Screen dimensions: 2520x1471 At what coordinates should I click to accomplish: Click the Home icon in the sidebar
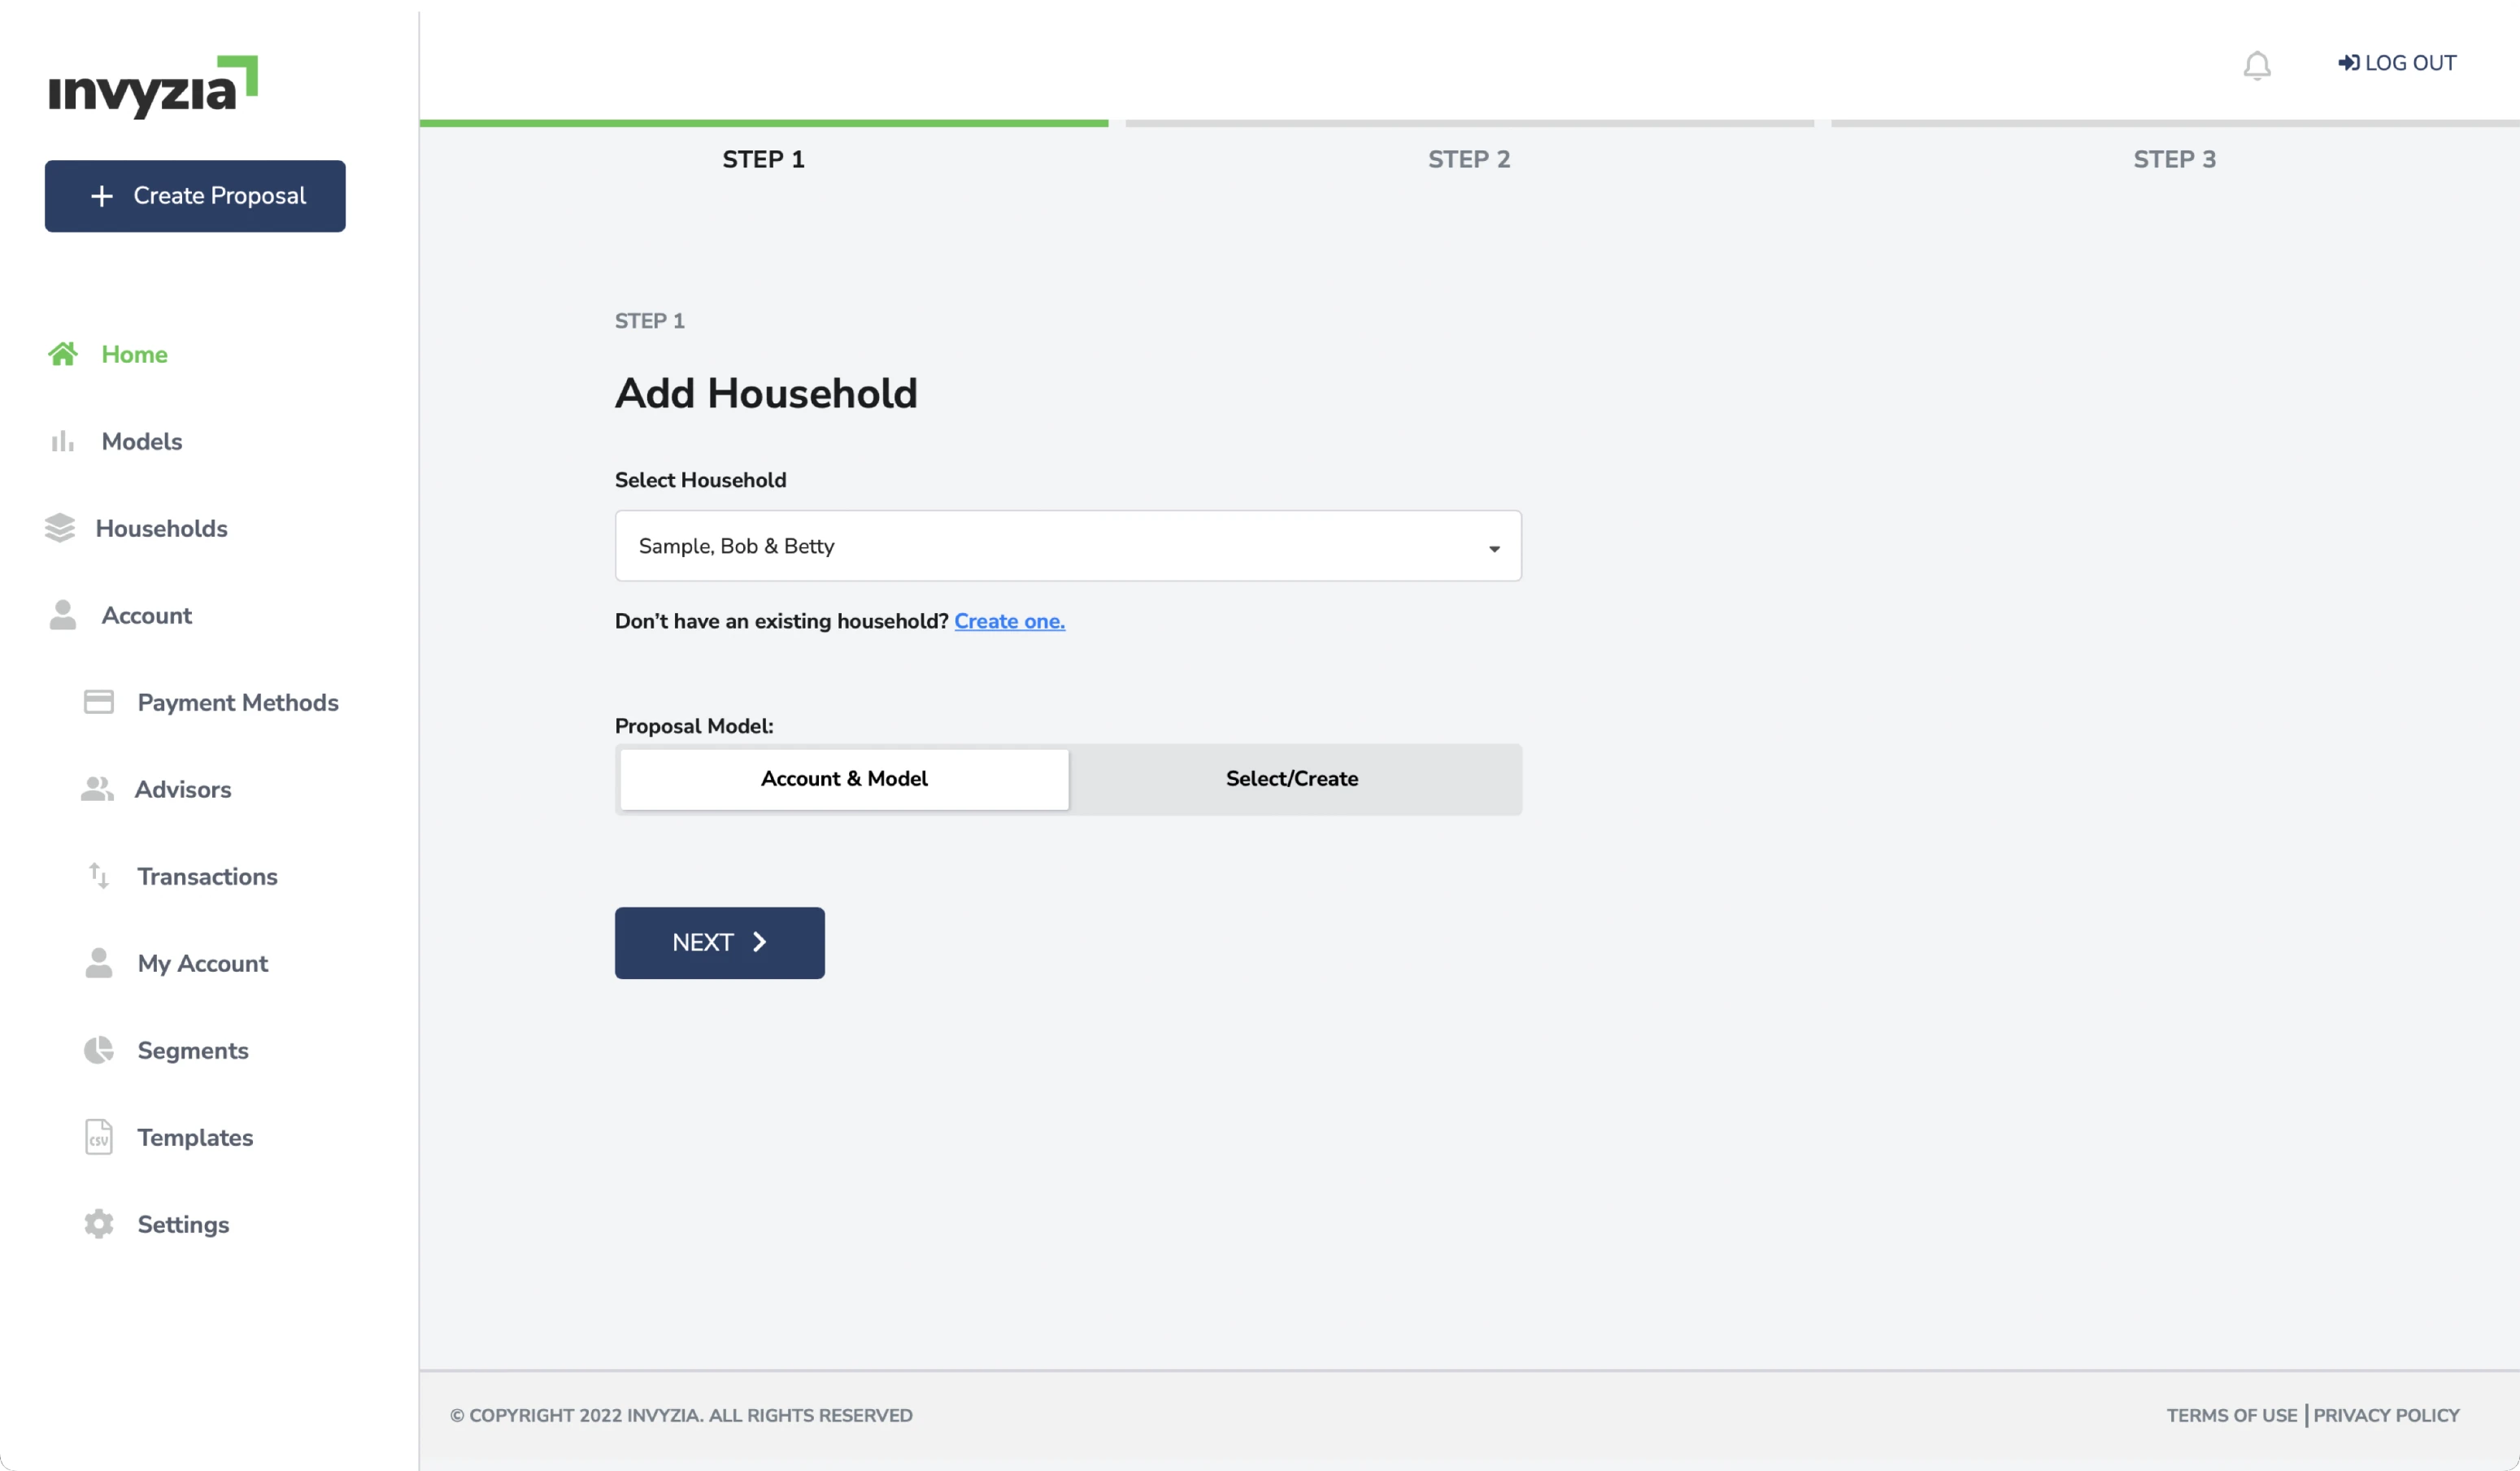[x=62, y=354]
